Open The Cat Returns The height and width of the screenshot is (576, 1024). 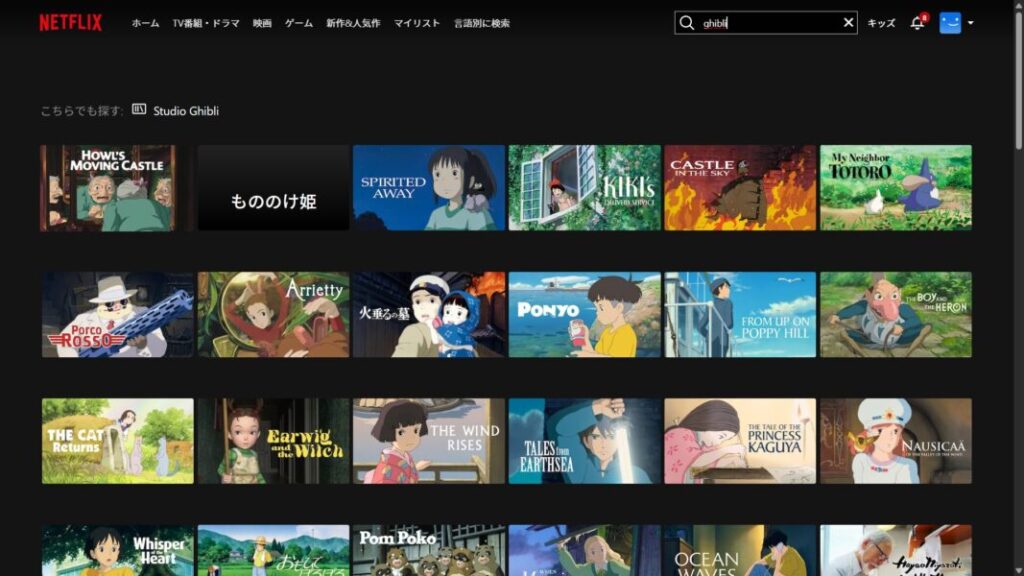pyautogui.click(x=118, y=441)
